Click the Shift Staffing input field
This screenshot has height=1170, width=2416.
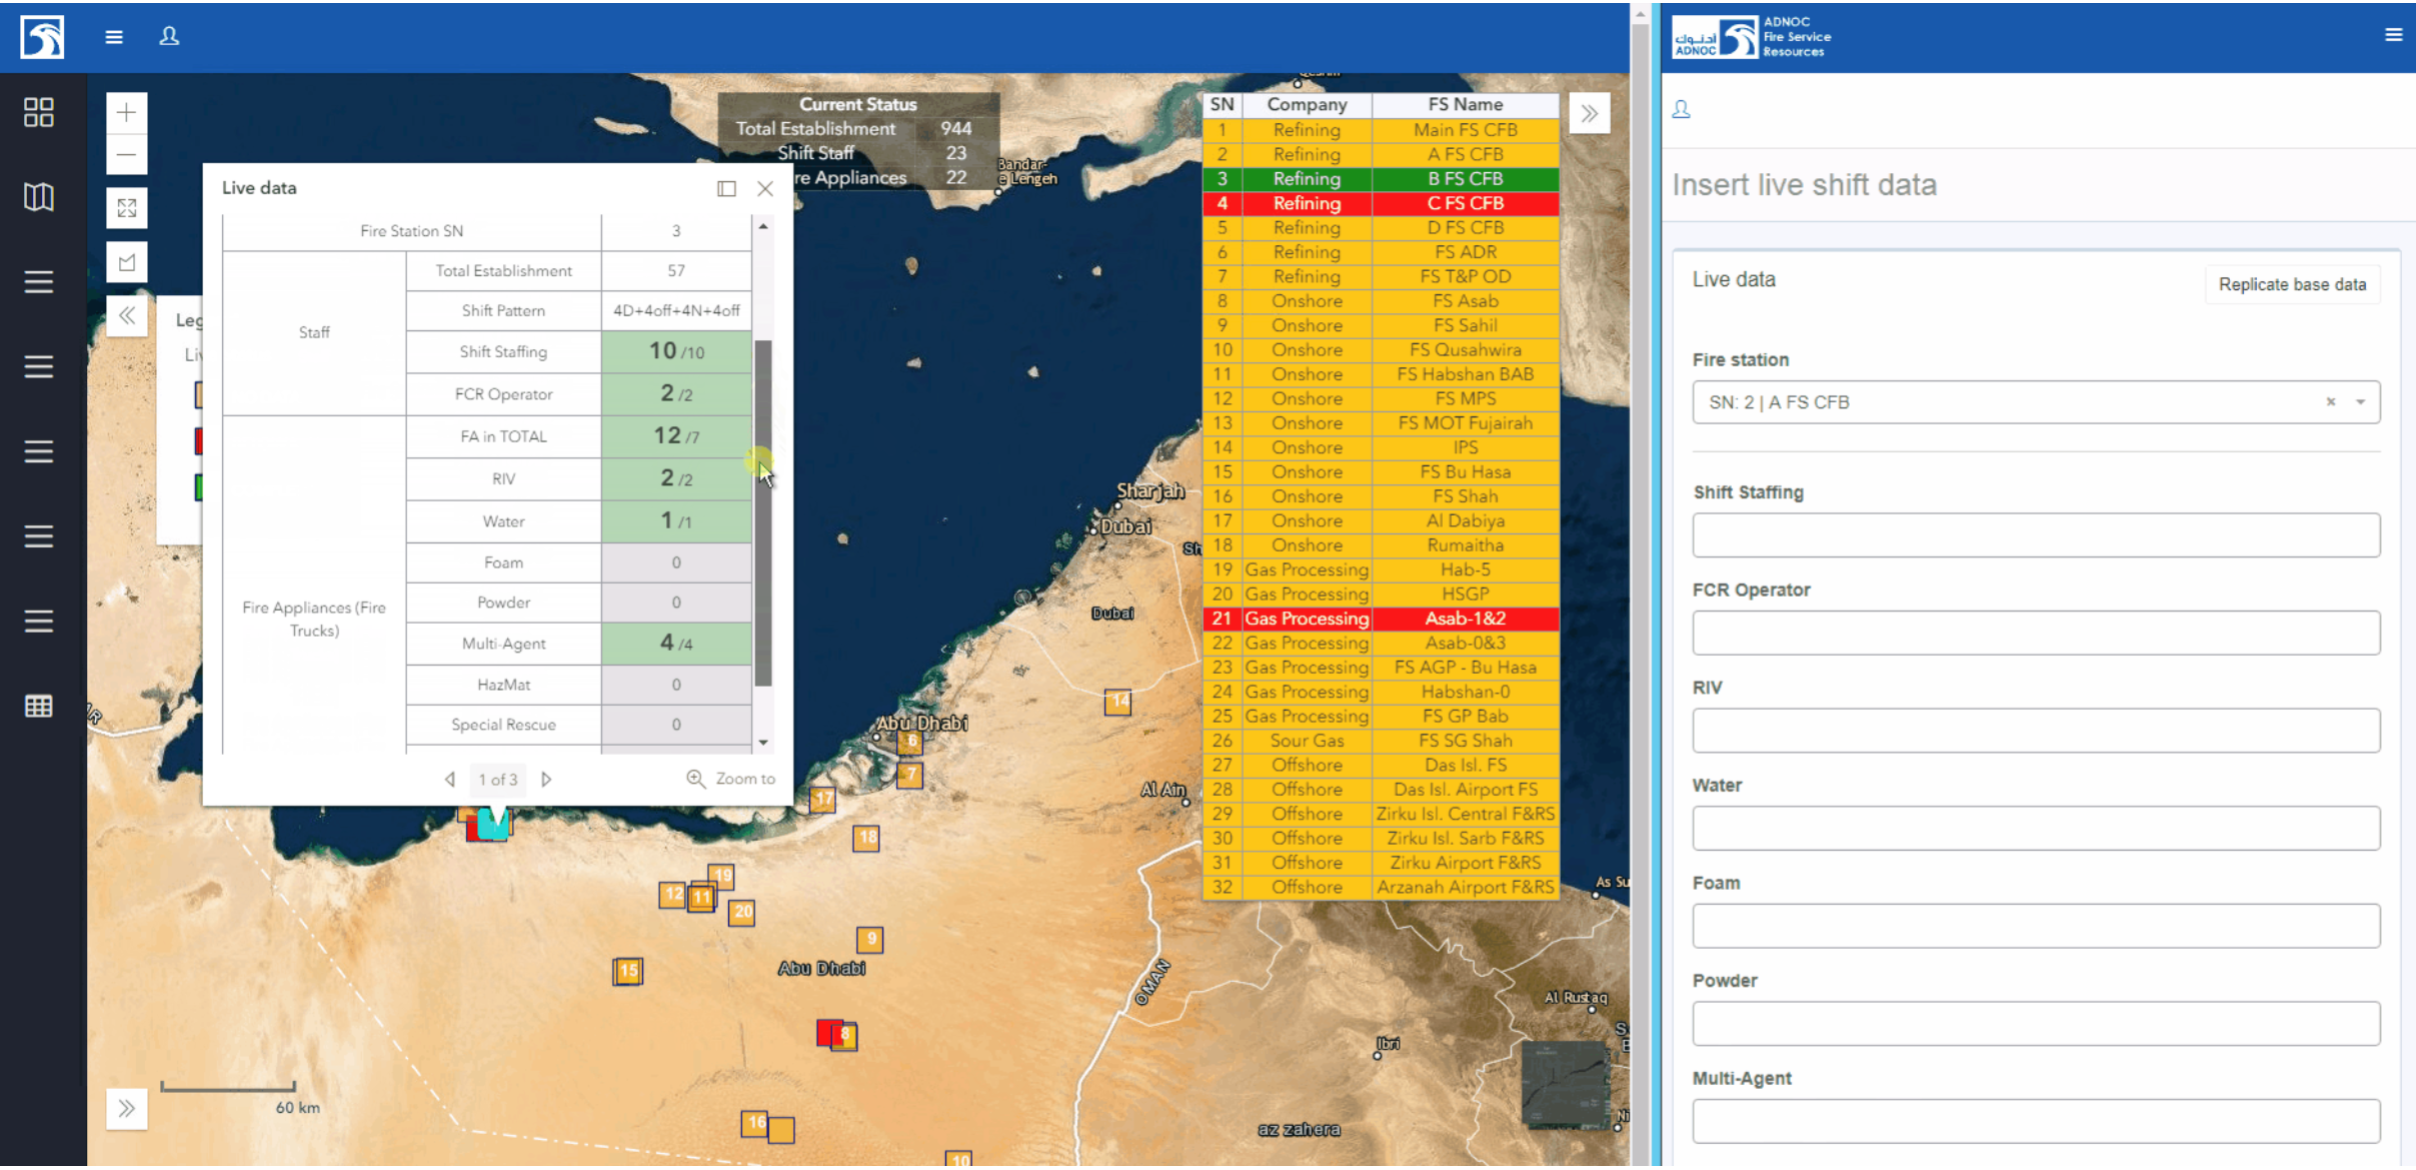2035,536
